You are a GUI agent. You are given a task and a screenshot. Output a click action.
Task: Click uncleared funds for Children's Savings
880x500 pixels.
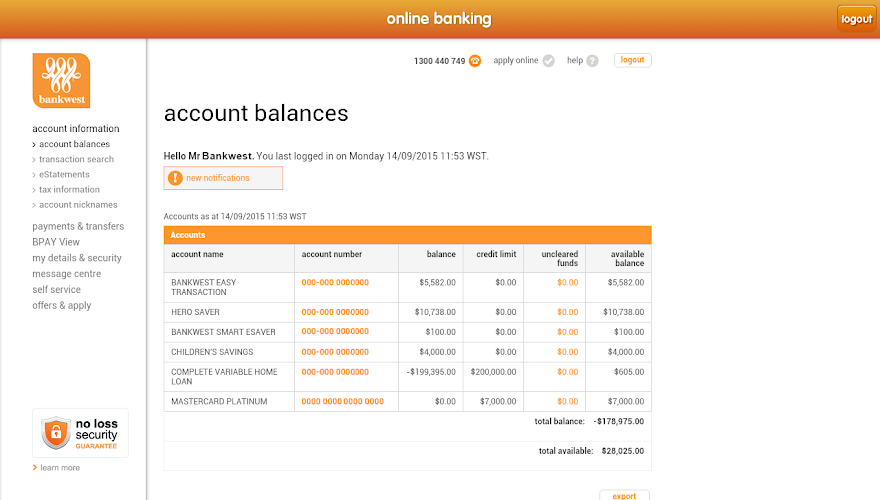click(x=567, y=352)
